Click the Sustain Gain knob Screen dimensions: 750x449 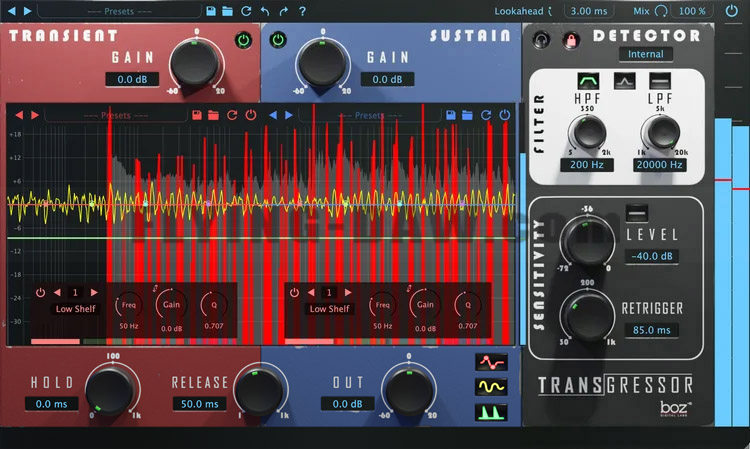(322, 63)
